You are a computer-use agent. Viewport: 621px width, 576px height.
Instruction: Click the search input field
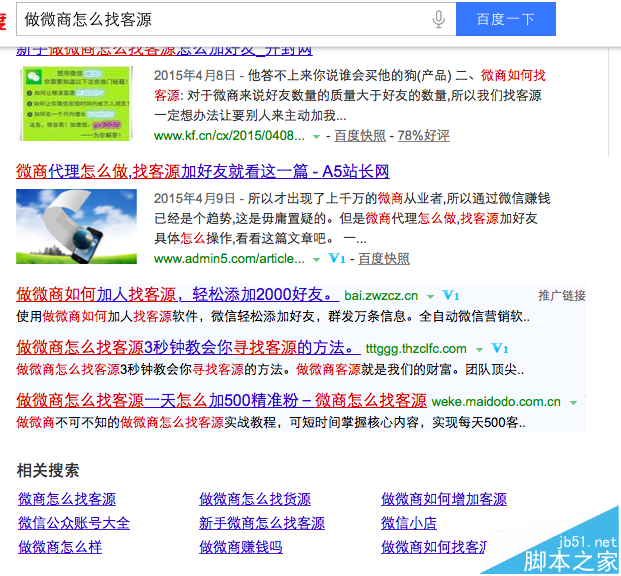[220, 19]
